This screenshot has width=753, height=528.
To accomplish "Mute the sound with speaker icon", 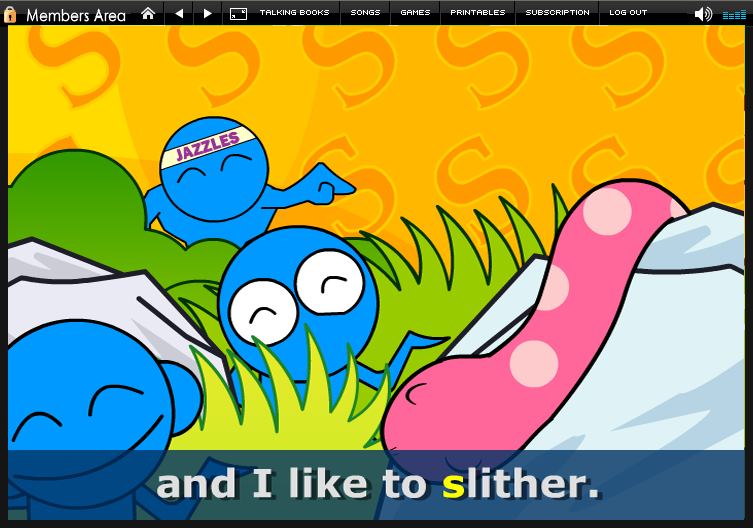I will (703, 13).
